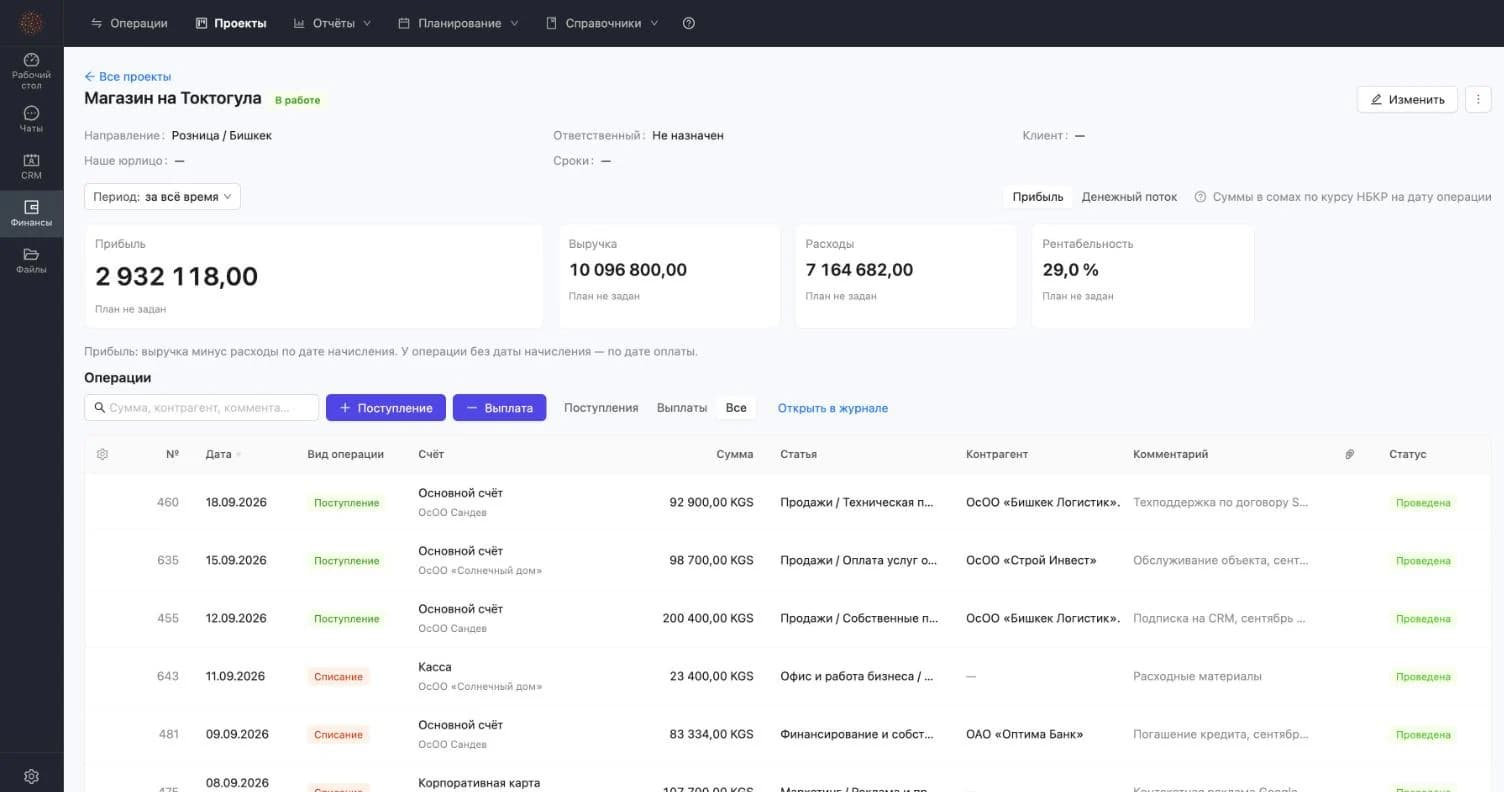
Task: Switch to Денежный поток view
Action: click(x=1129, y=197)
